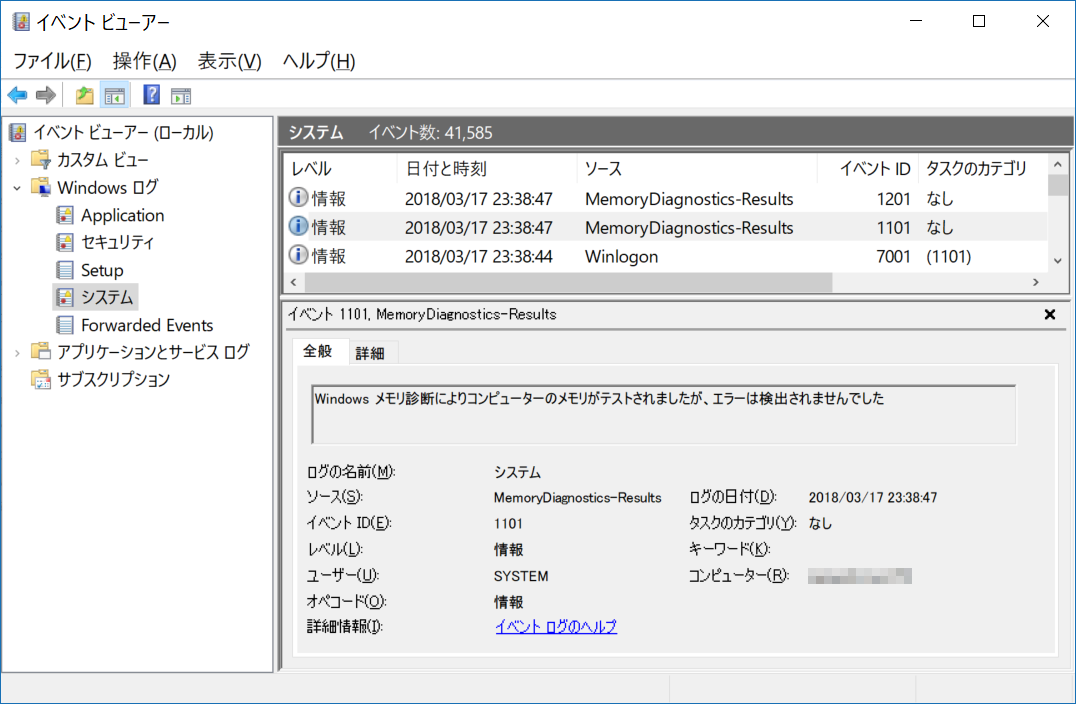This screenshot has width=1076, height=704.
Task: Click event list horizontal scroll right arrow
Action: [x=1036, y=282]
